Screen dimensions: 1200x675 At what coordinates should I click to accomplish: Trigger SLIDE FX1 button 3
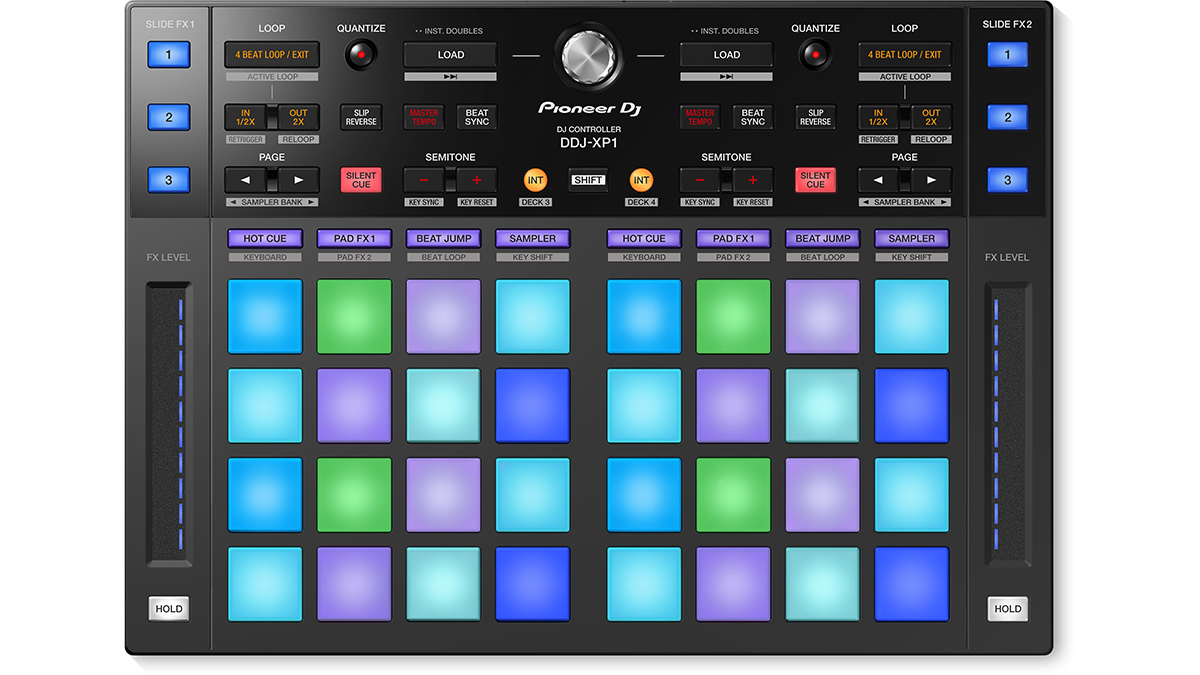169,181
